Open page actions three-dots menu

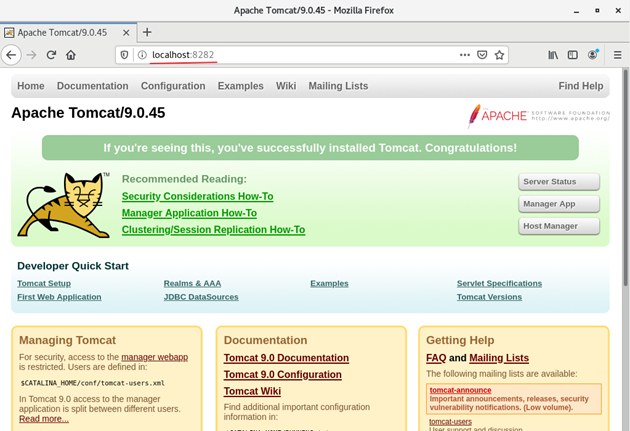(465, 55)
